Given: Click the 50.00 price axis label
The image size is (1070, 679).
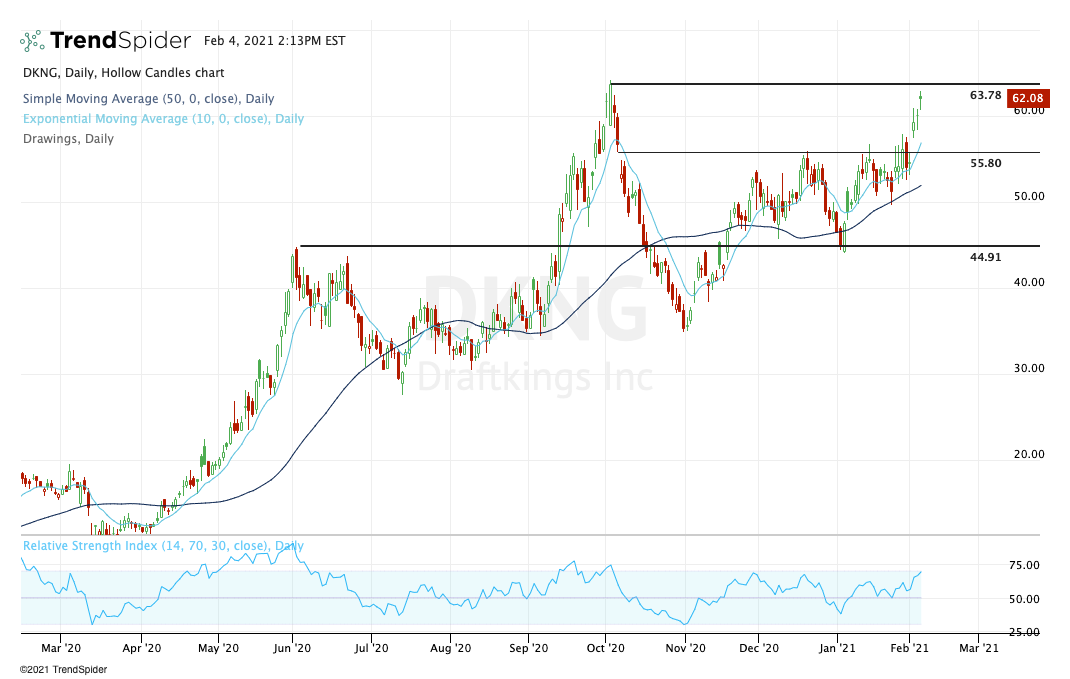Looking at the screenshot, I should pos(1029,196).
